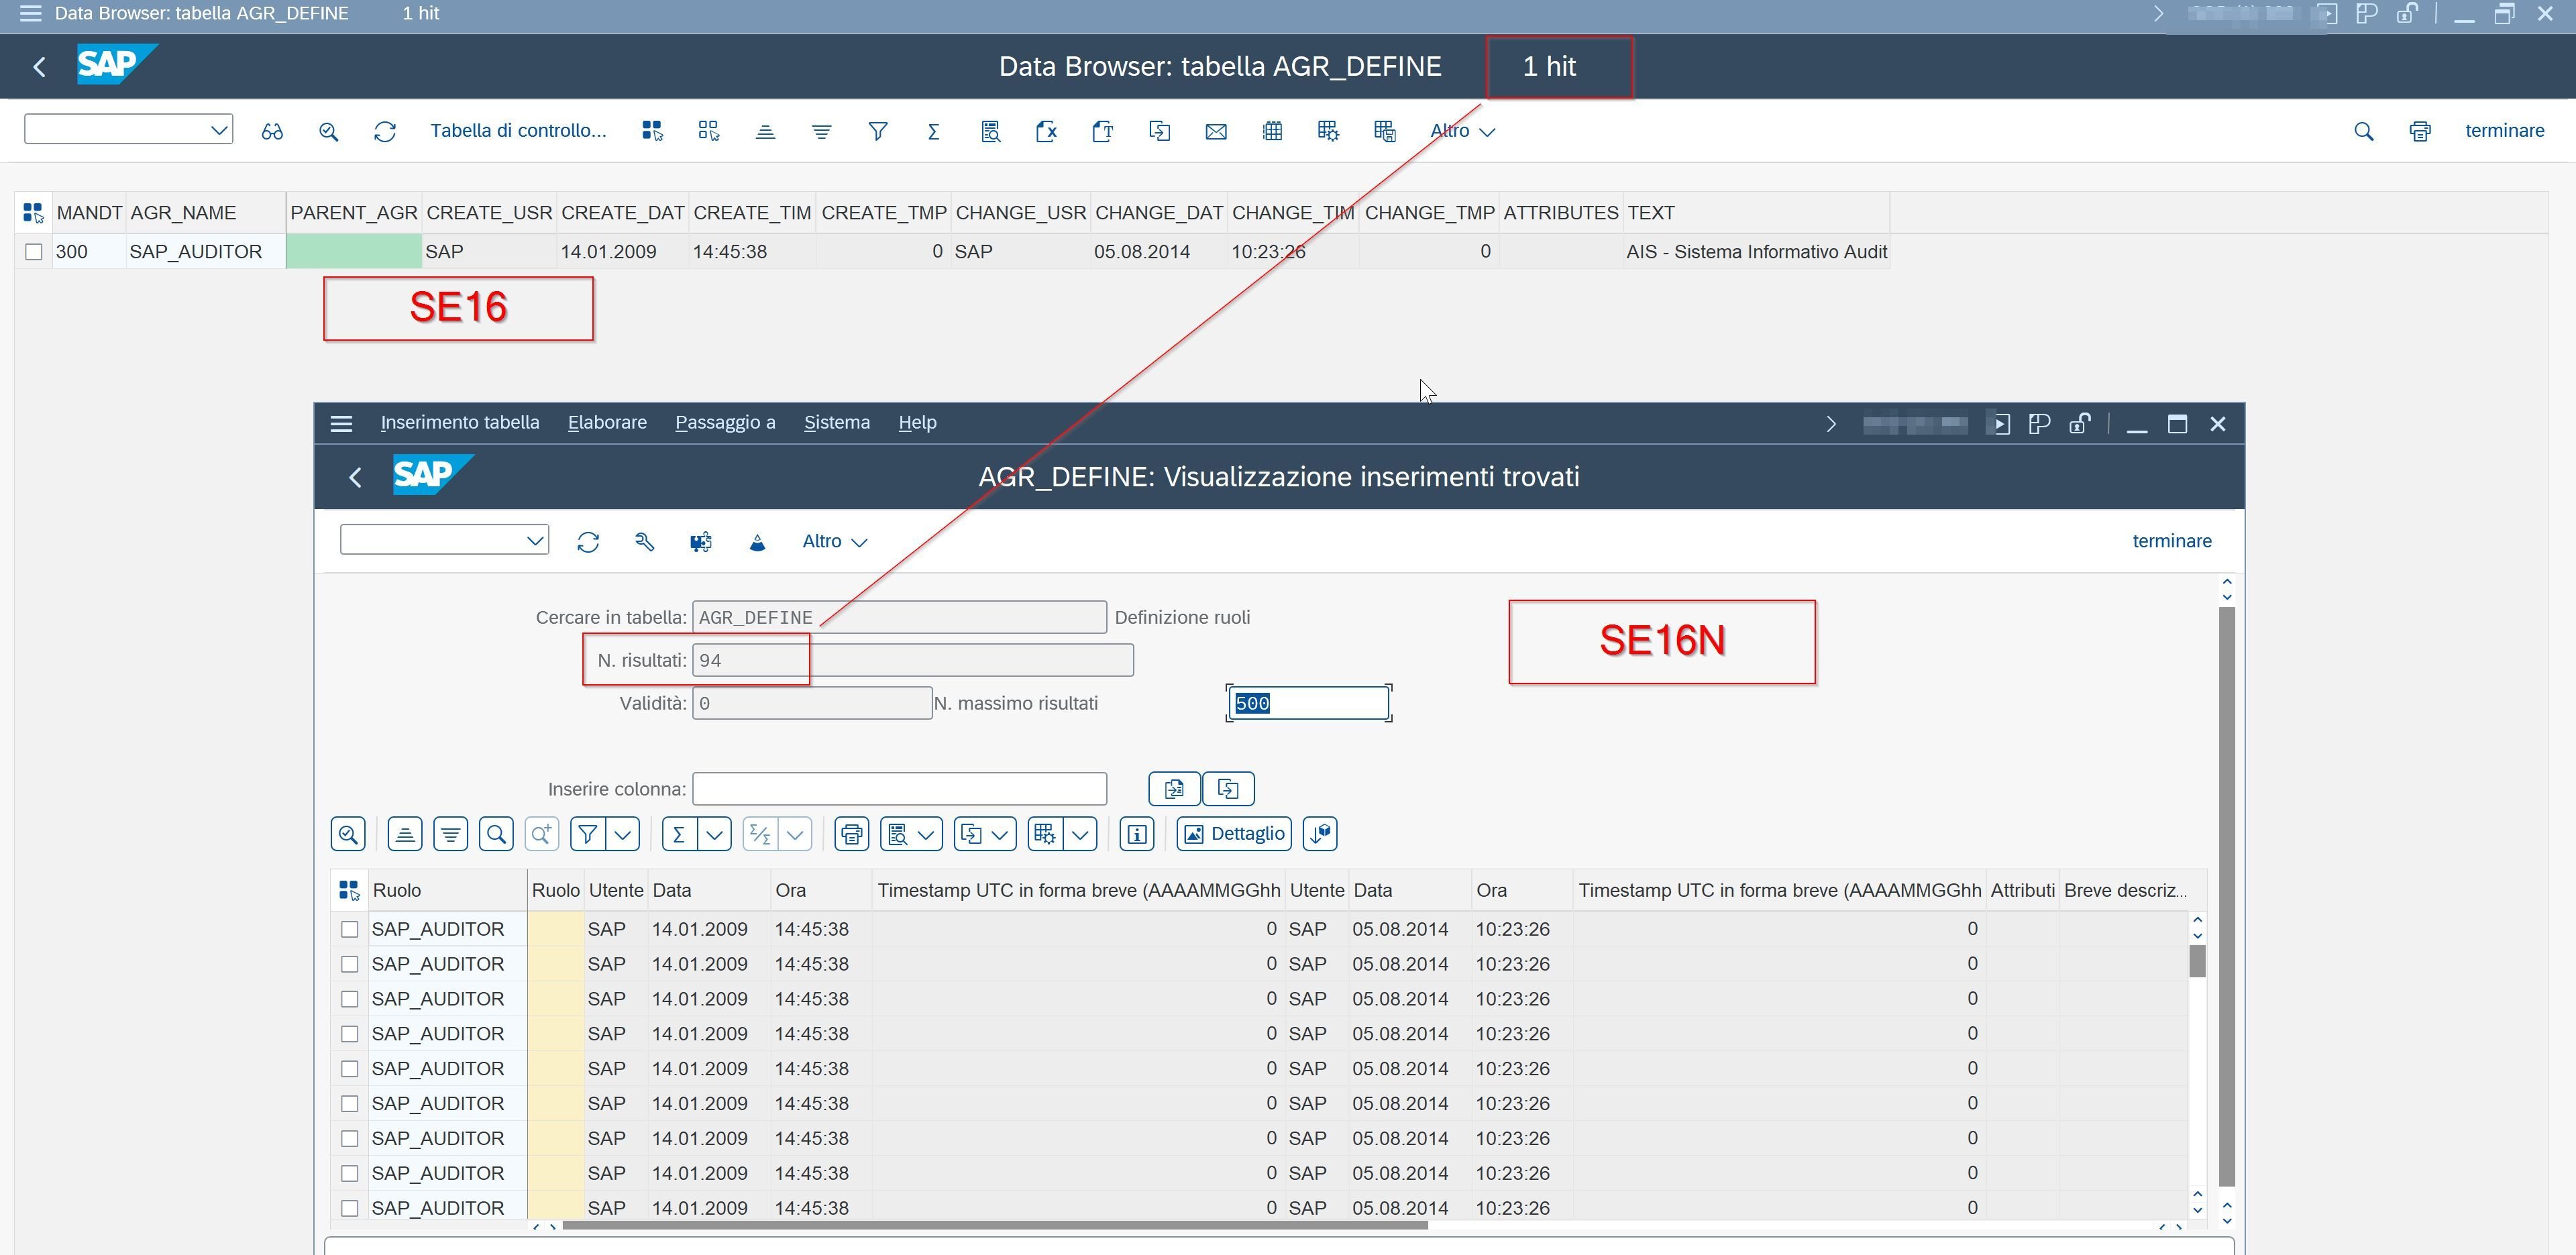Click the glasses display icon in SE16 toolbar
This screenshot has width=2576, height=1255.
pos(272,131)
